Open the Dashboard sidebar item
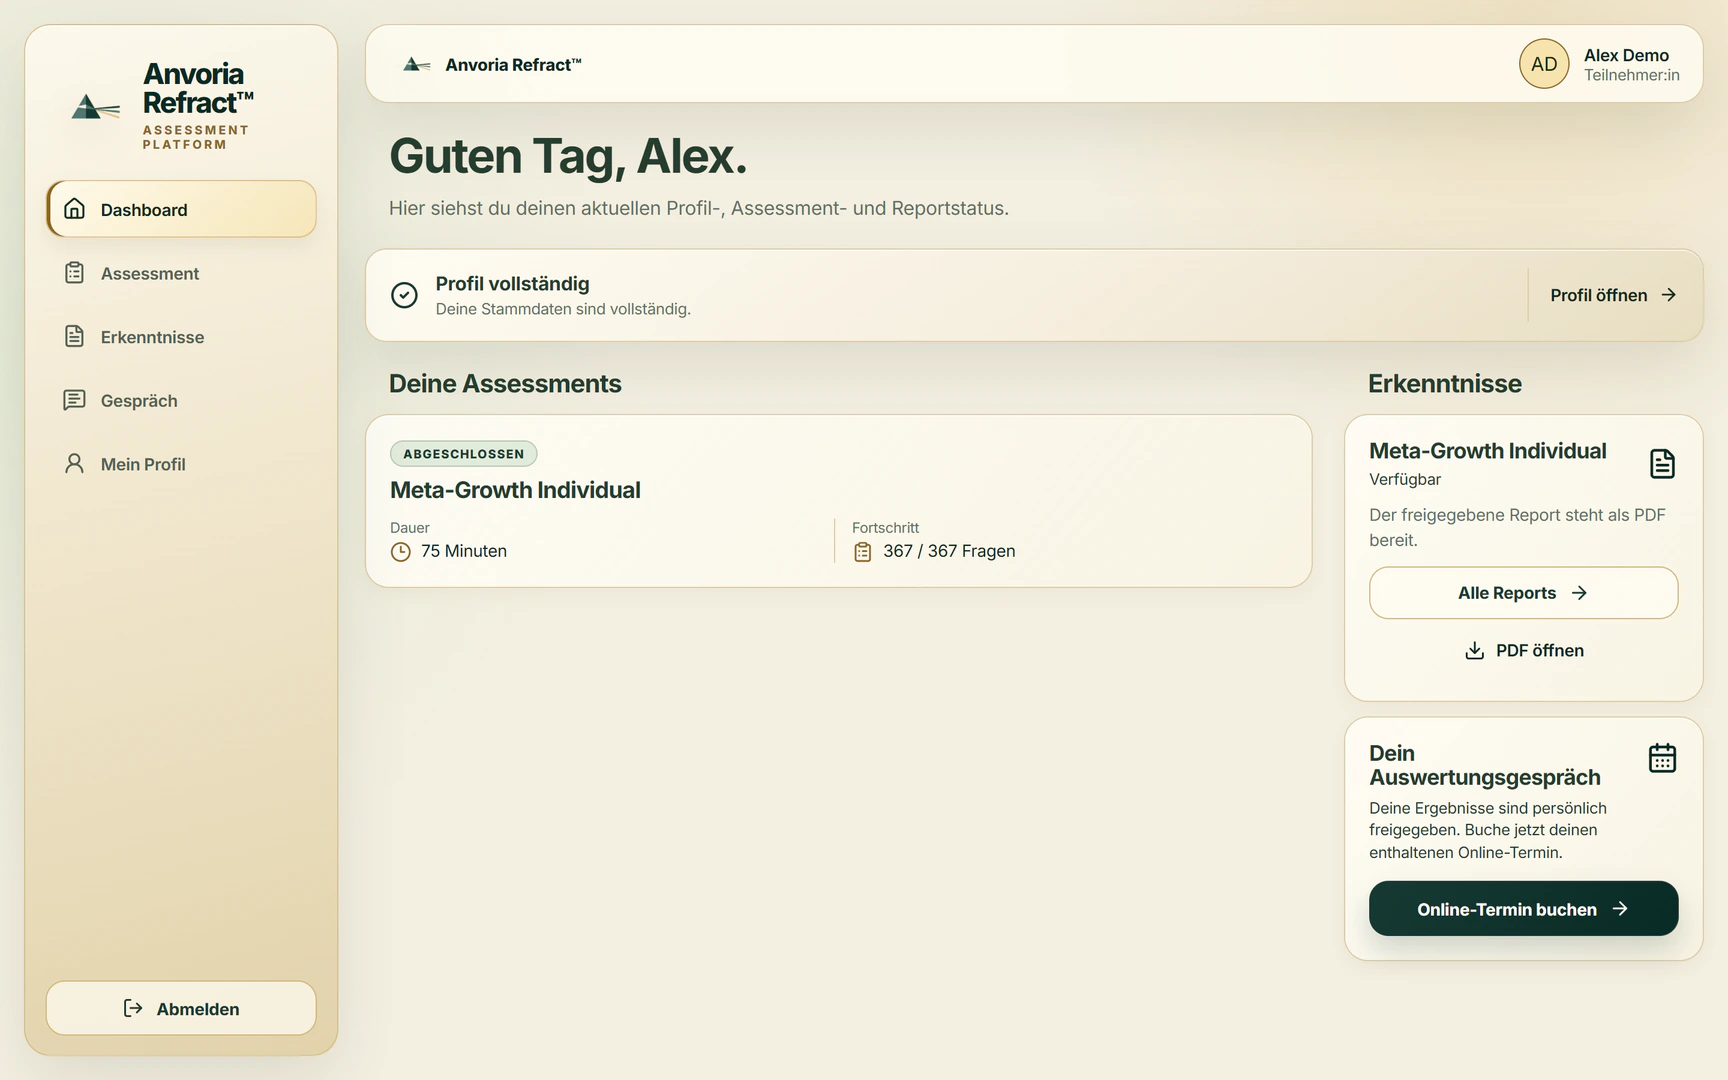Viewport: 1728px width, 1080px height. coord(181,209)
